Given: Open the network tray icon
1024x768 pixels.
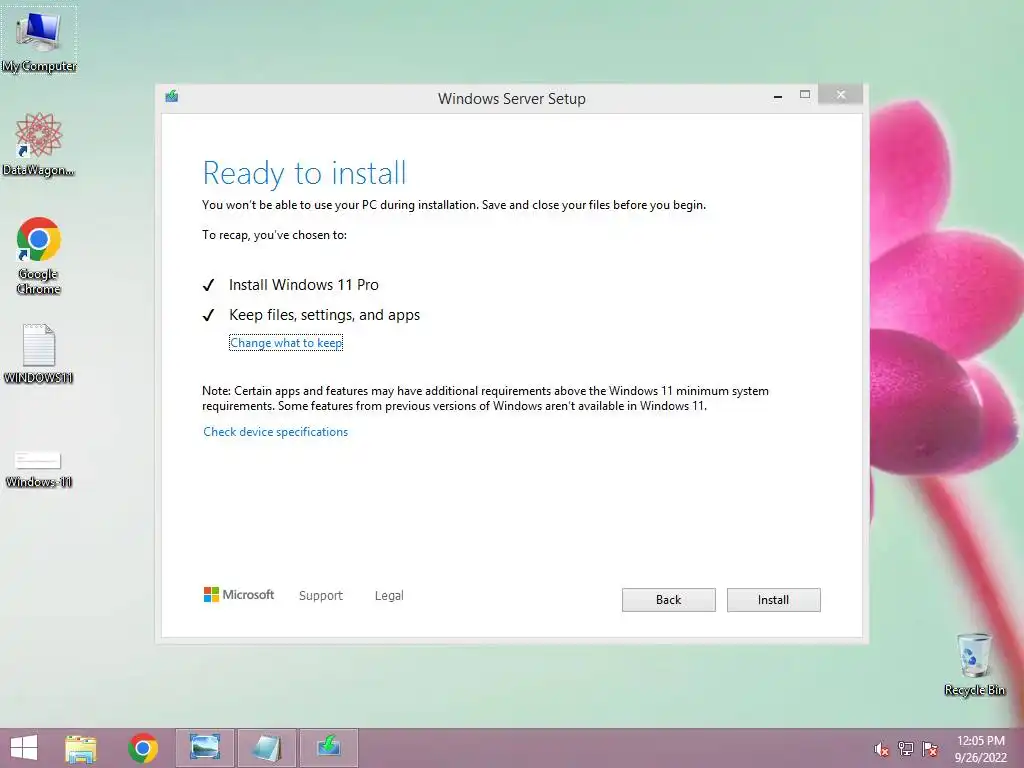Looking at the screenshot, I should coord(906,748).
